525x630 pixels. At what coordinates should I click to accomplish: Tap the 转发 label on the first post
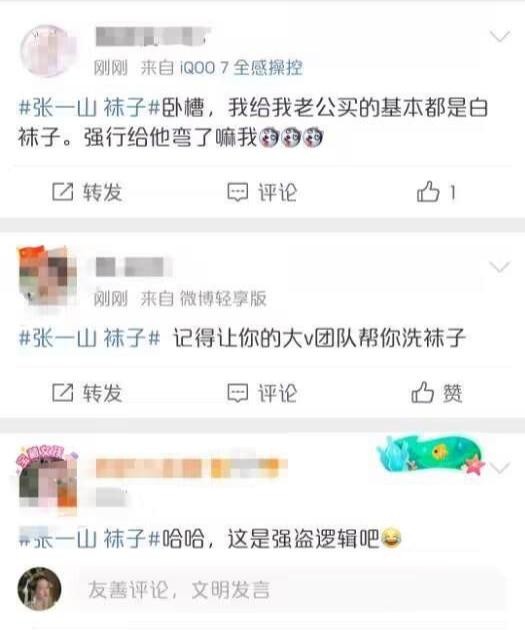(x=102, y=192)
